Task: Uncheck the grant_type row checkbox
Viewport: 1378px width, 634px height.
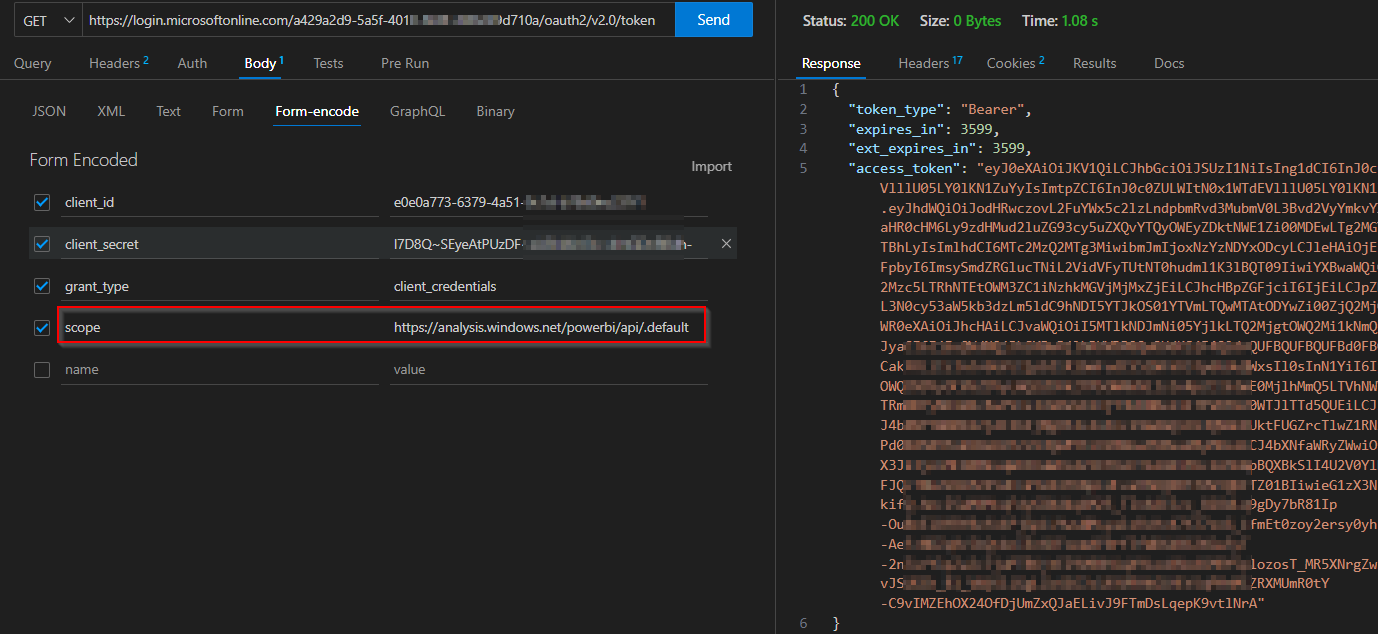Action: [42, 286]
